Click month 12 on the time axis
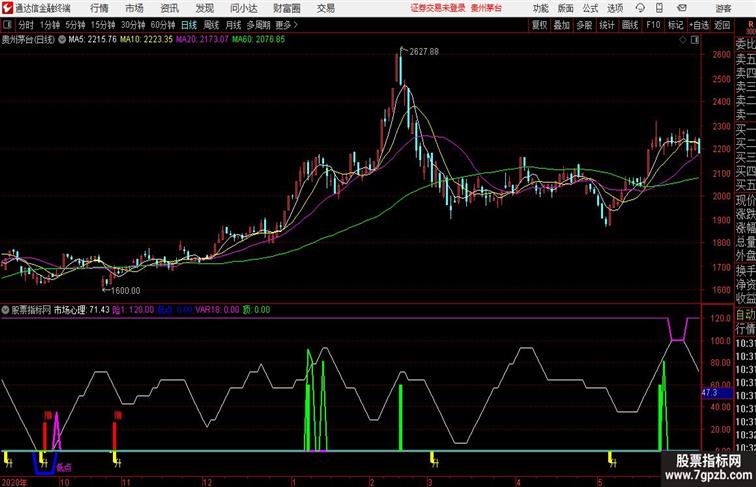This screenshot has height=487, width=756. pyautogui.click(x=207, y=482)
